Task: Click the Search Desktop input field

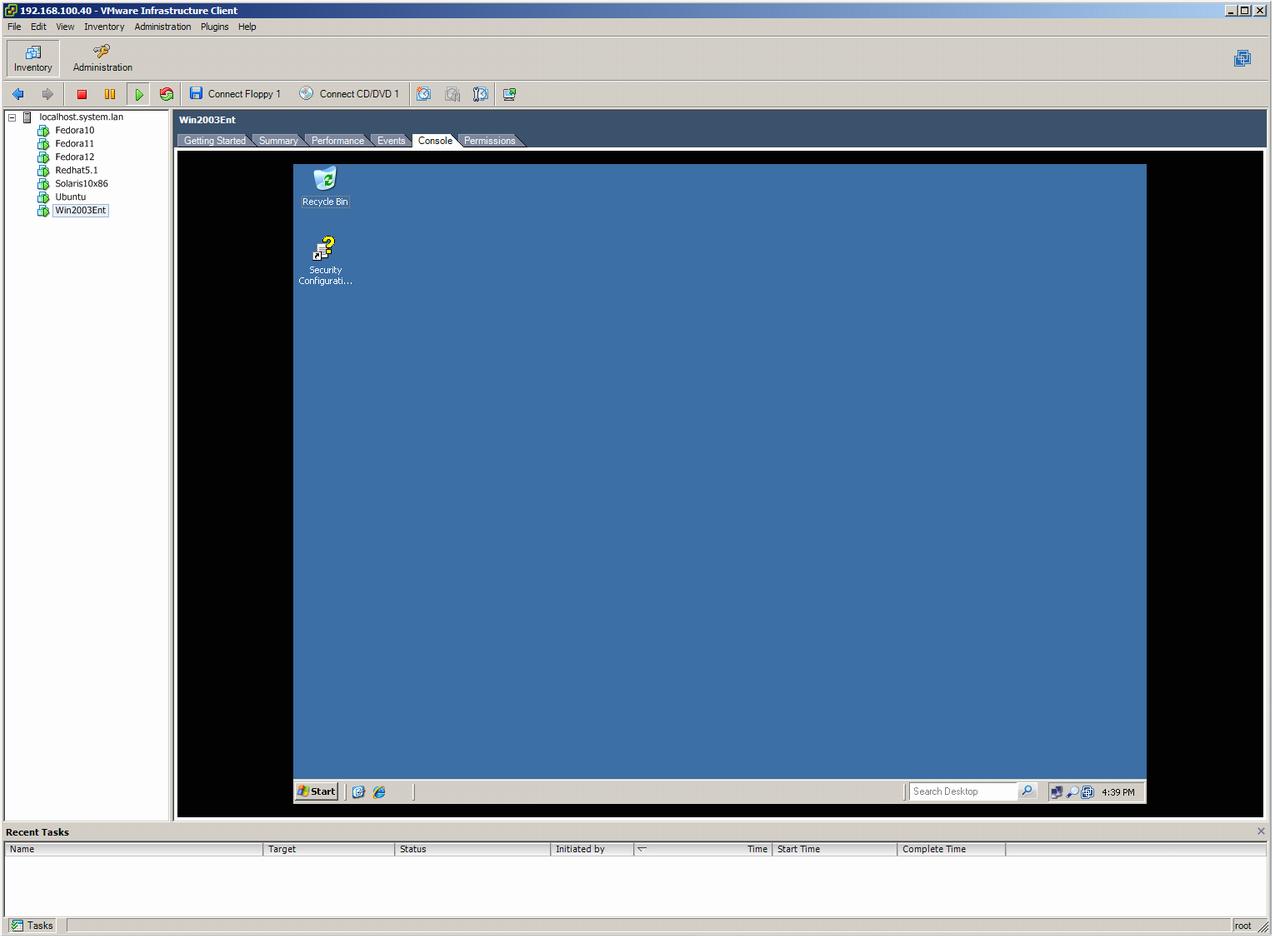Action: coord(963,791)
